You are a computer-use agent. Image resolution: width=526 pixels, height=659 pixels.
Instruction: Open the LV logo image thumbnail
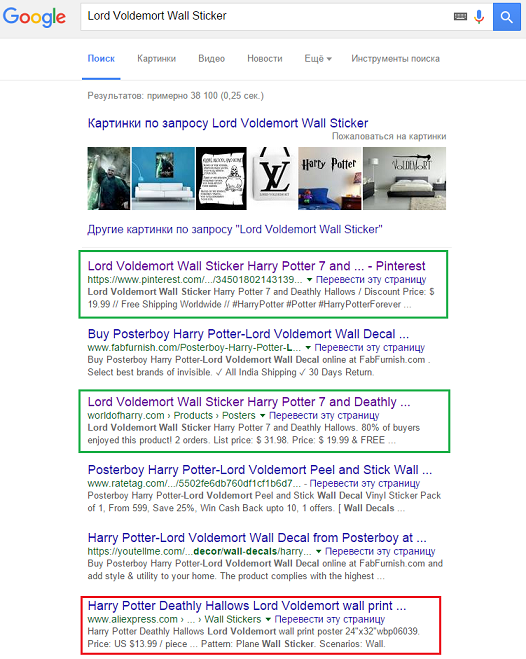[x=274, y=178]
